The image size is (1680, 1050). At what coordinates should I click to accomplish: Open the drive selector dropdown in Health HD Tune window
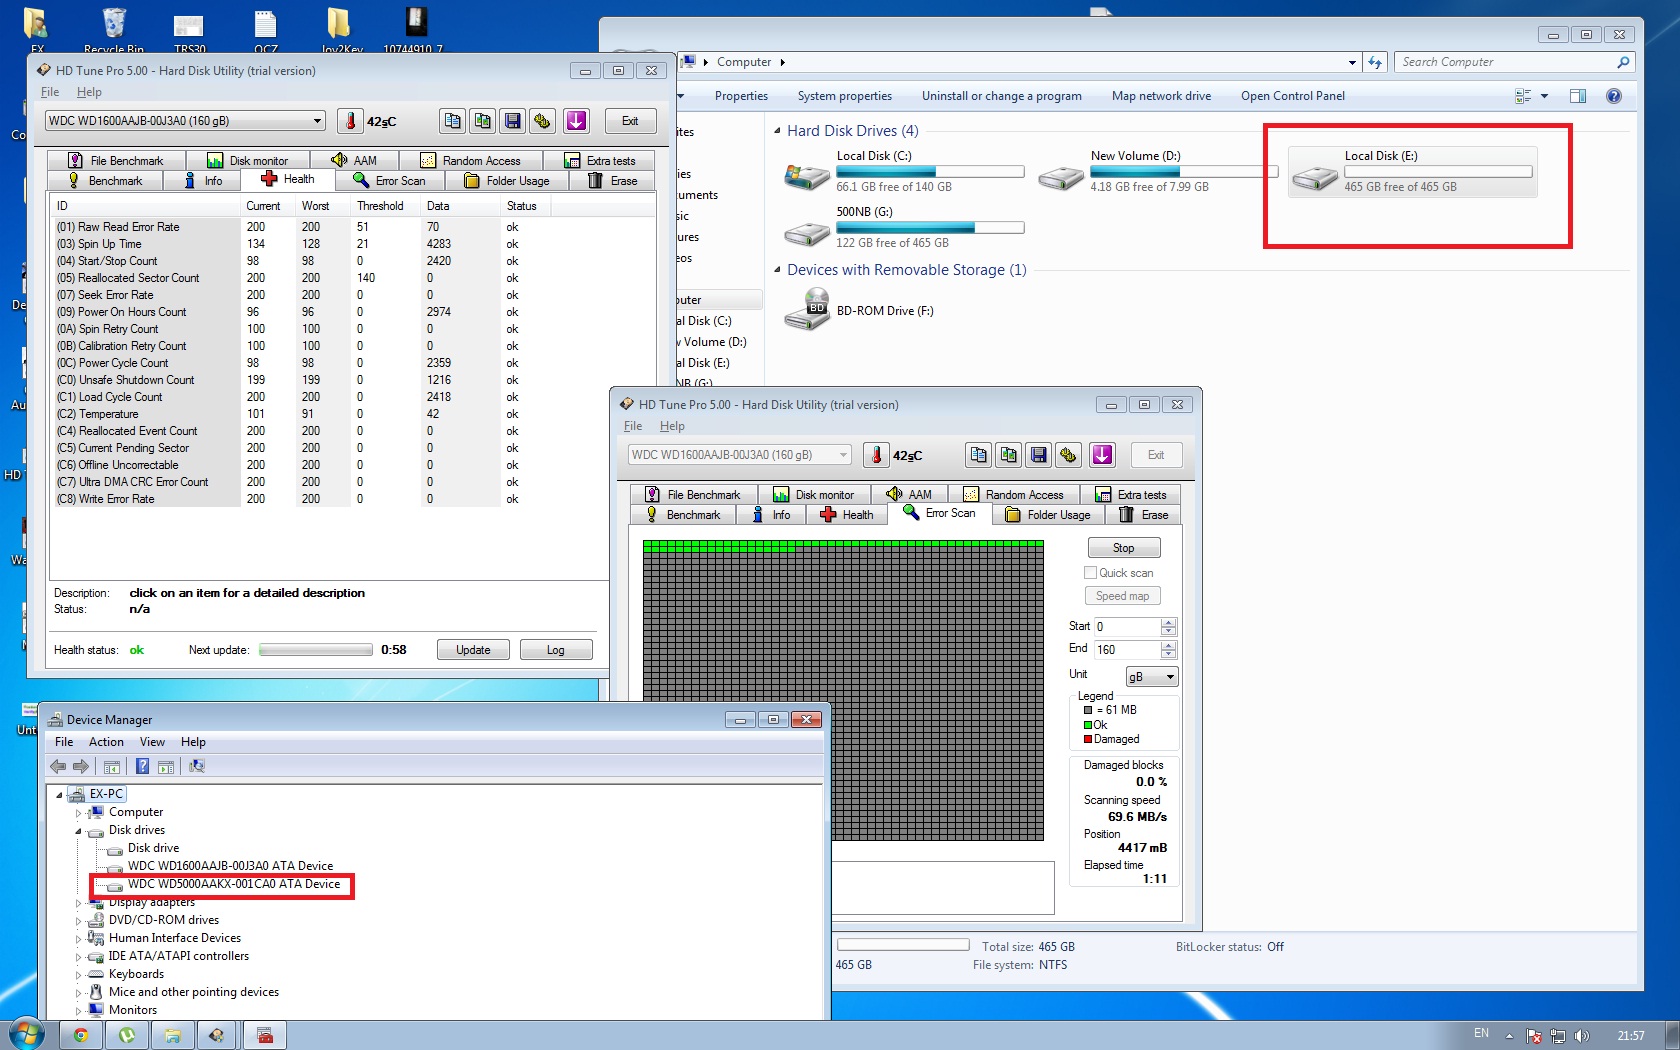click(318, 121)
